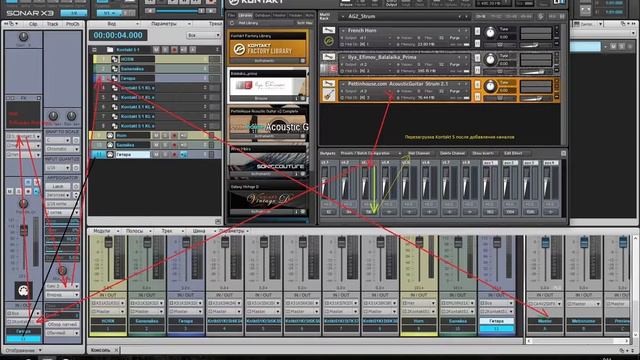Open the Все filter dropdown beside timecode
640x360 pixels.
pos(203,36)
